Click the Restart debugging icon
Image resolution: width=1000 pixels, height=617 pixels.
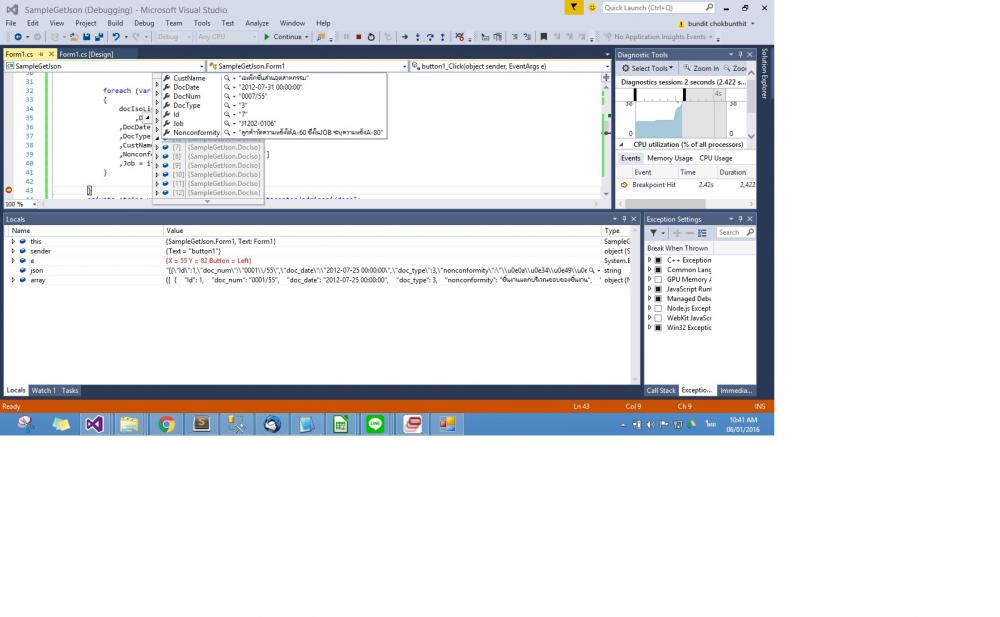[x=371, y=37]
